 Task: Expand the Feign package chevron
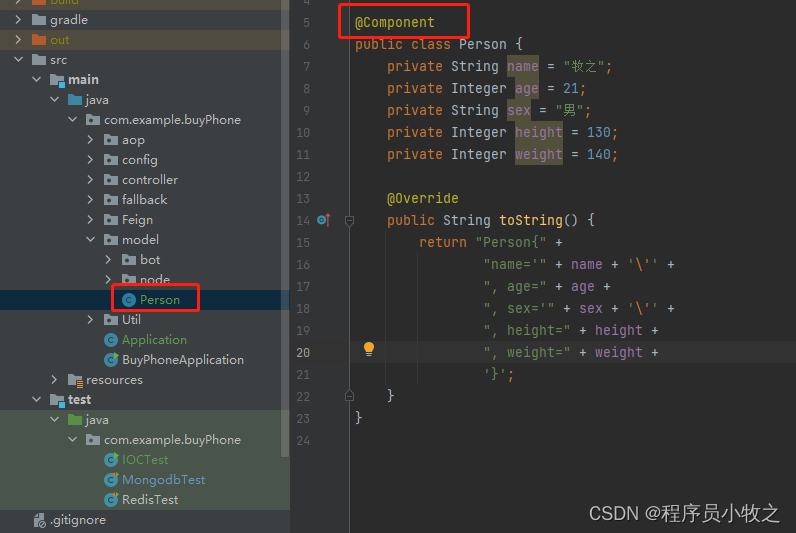coord(90,219)
